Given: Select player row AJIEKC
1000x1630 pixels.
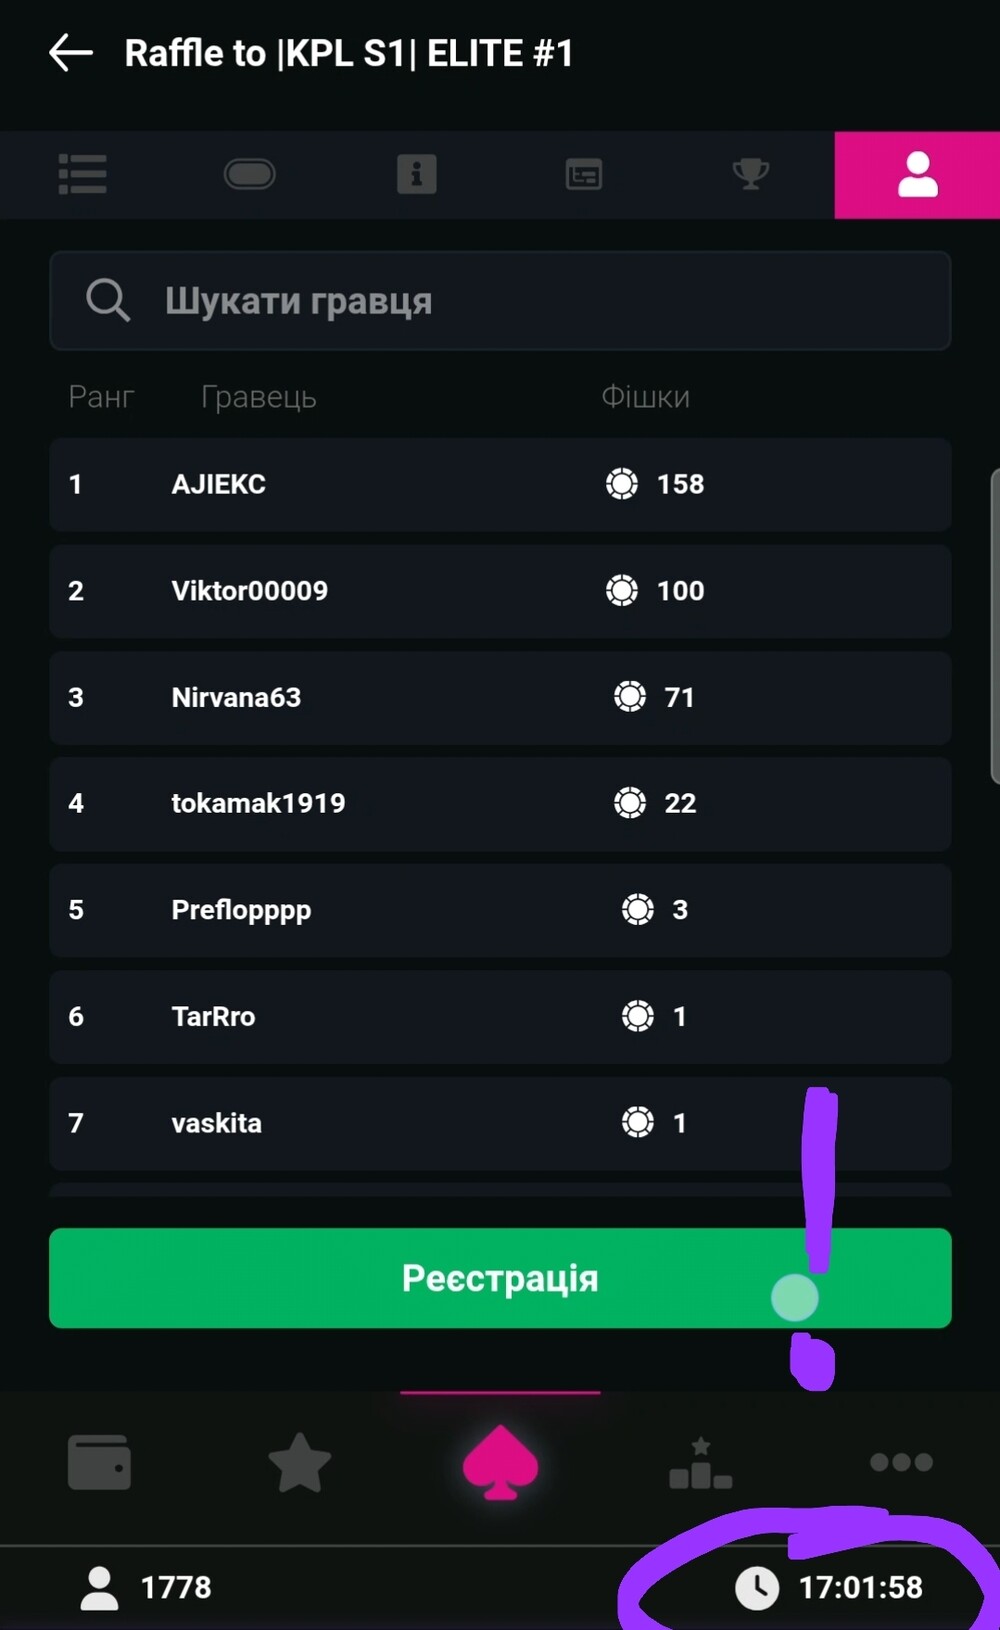Looking at the screenshot, I should [500, 484].
